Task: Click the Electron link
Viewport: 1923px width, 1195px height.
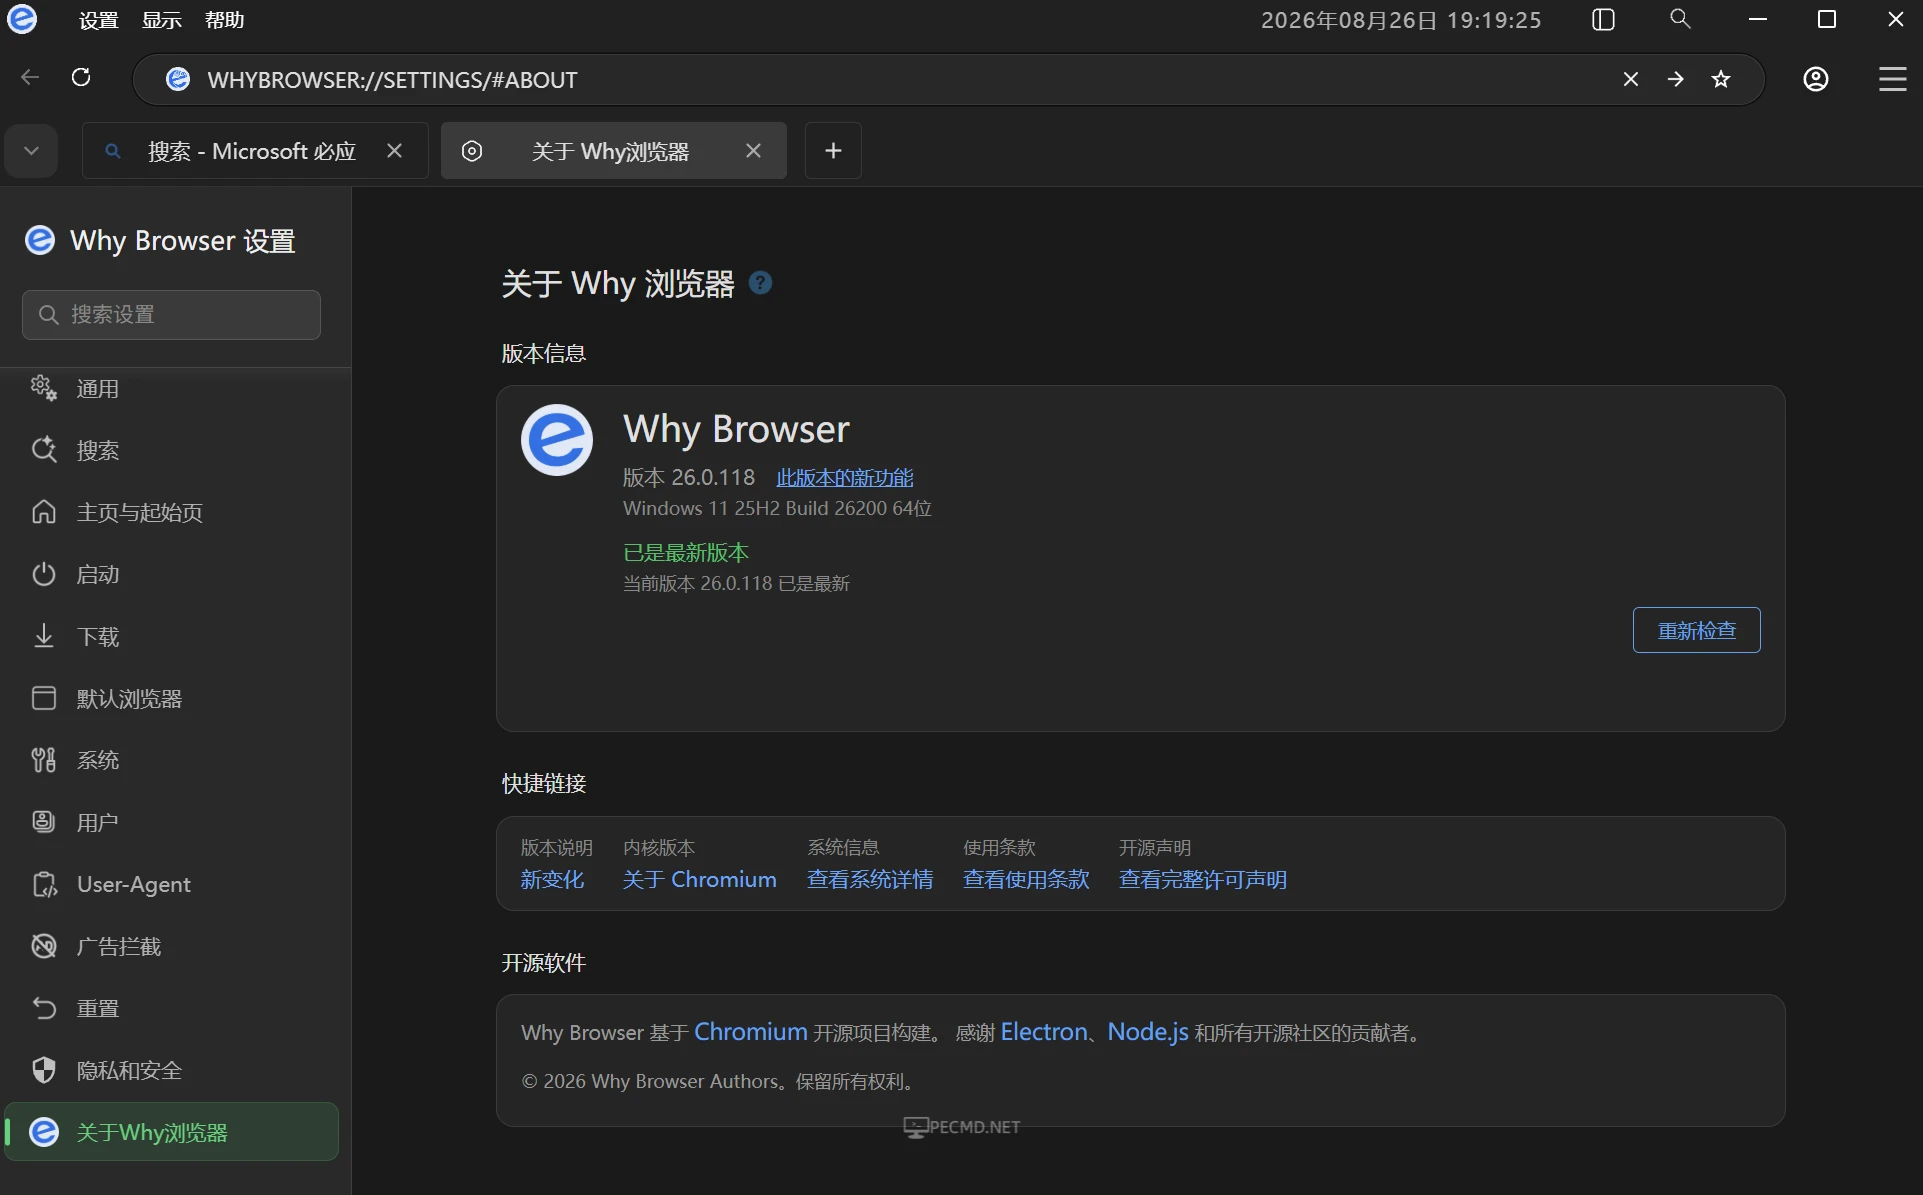Action: (1044, 1032)
